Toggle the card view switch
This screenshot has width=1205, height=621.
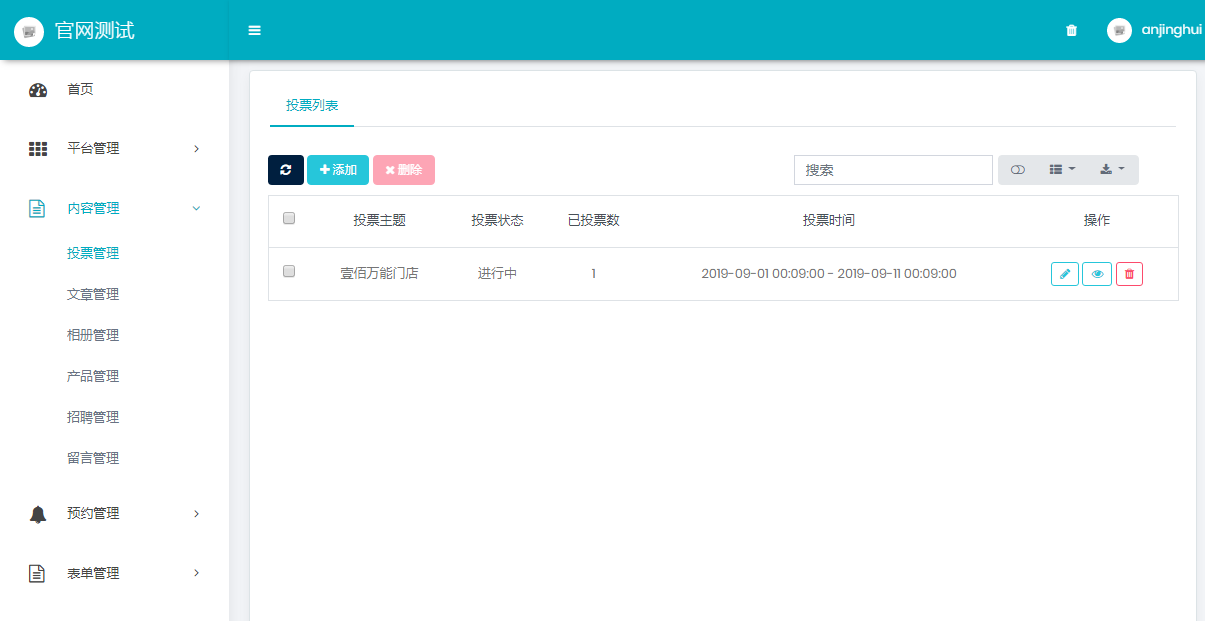(x=1018, y=170)
